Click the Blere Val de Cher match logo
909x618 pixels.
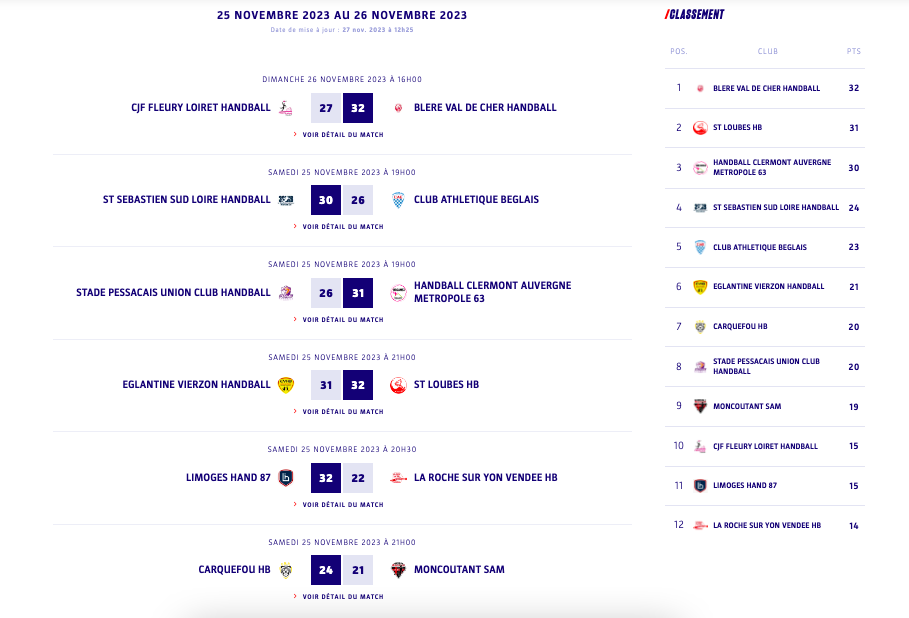coord(398,108)
